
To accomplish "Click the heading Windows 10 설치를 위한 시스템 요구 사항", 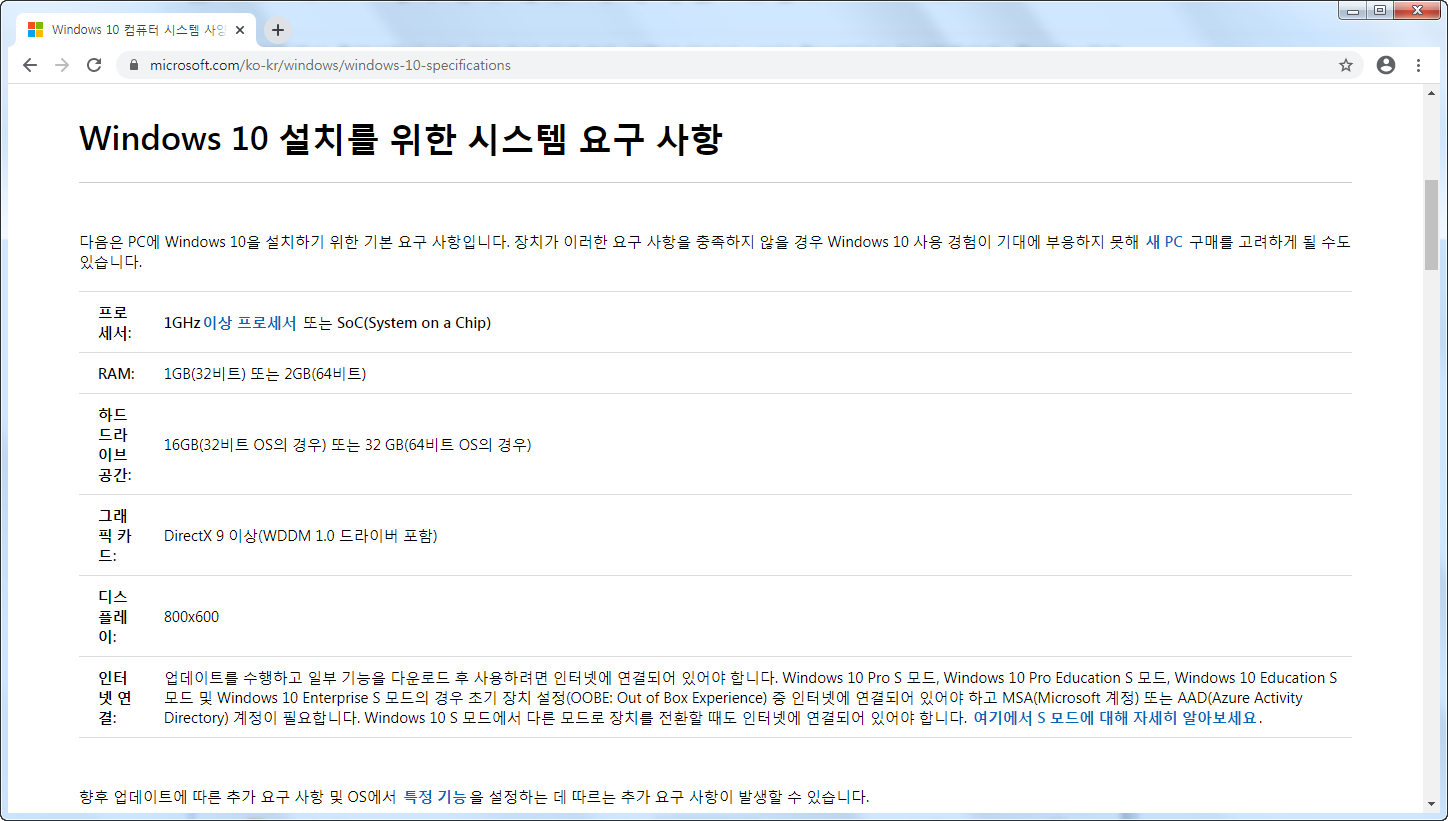I will point(400,138).
